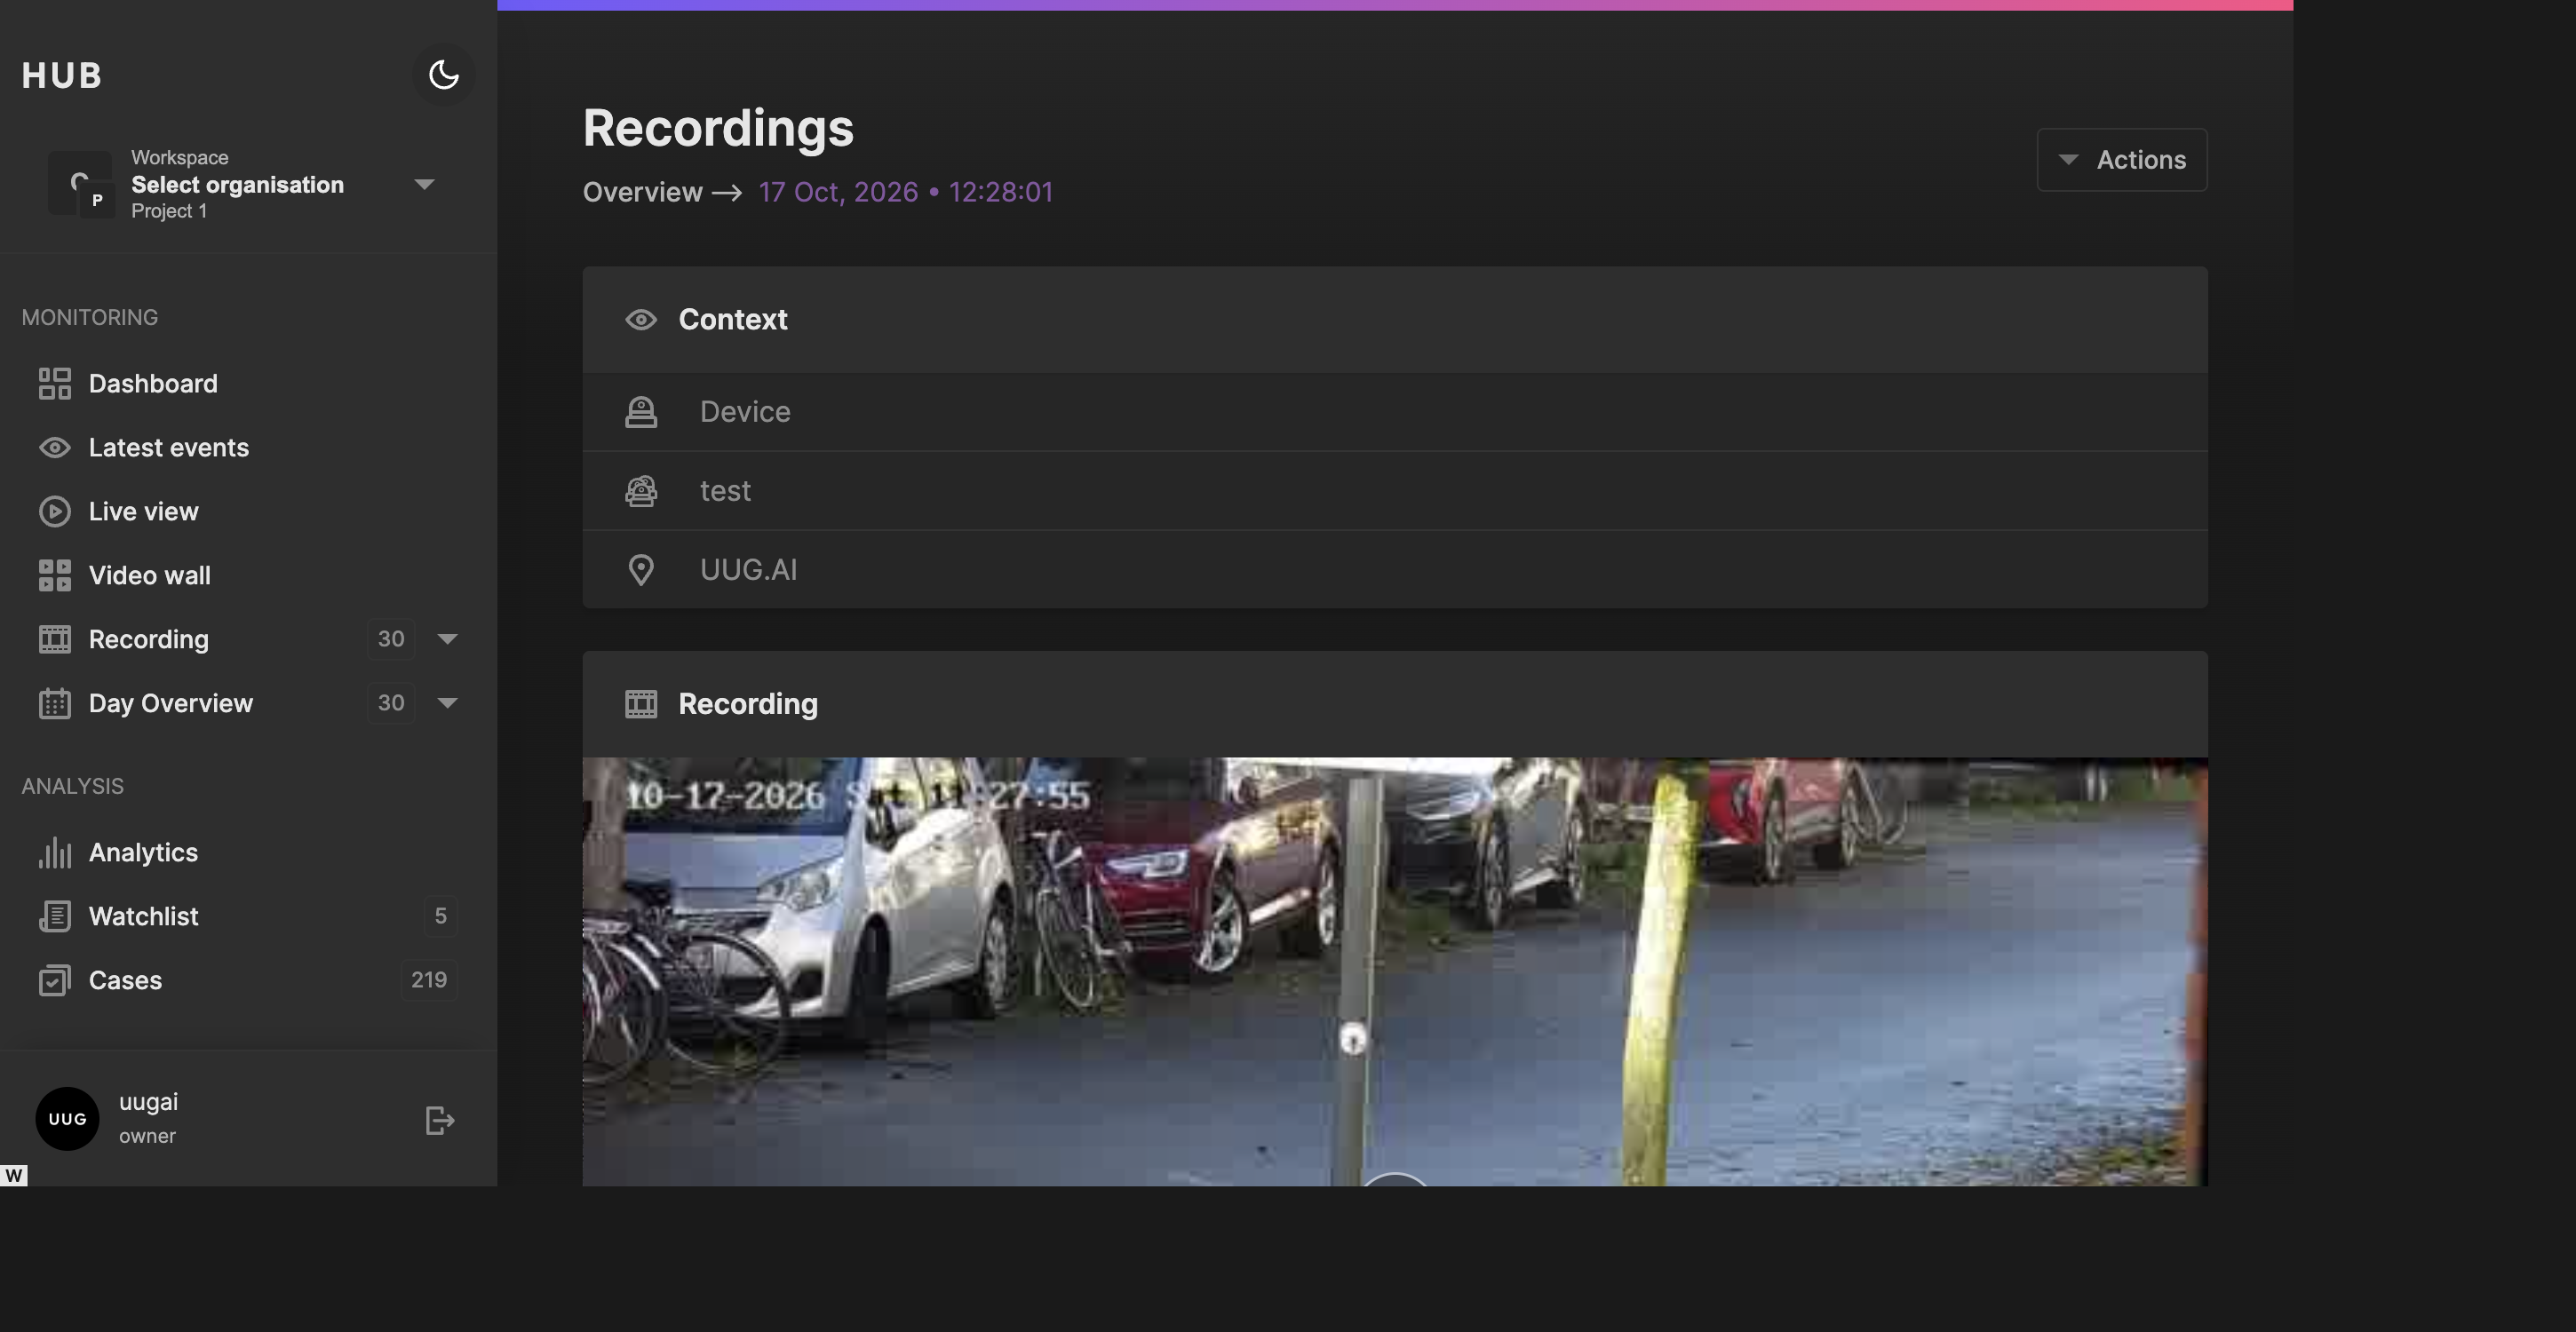Open Dashboard from the sidebar

pyautogui.click(x=153, y=384)
